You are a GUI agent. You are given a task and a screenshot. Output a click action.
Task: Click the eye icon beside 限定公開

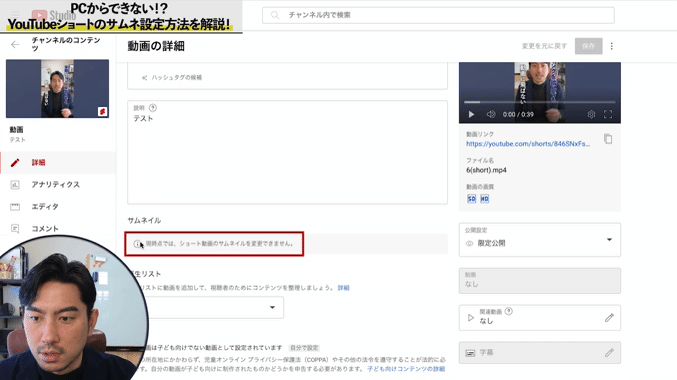tap(469, 244)
